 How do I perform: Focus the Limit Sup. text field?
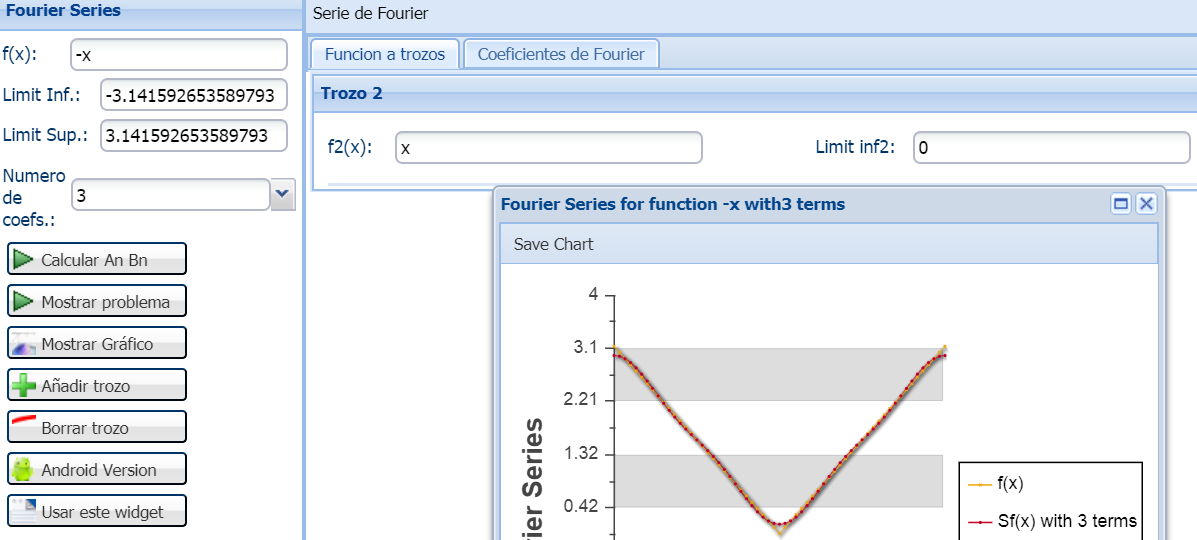[194, 136]
